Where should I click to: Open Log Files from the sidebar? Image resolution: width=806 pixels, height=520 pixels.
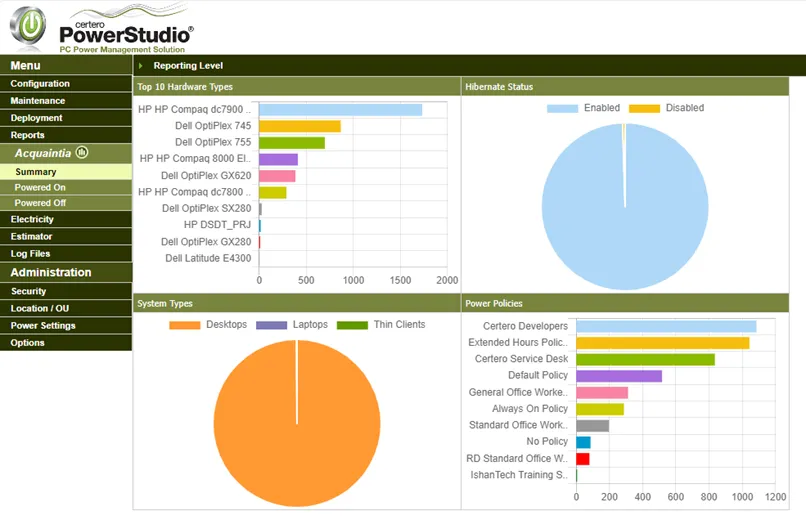point(30,254)
